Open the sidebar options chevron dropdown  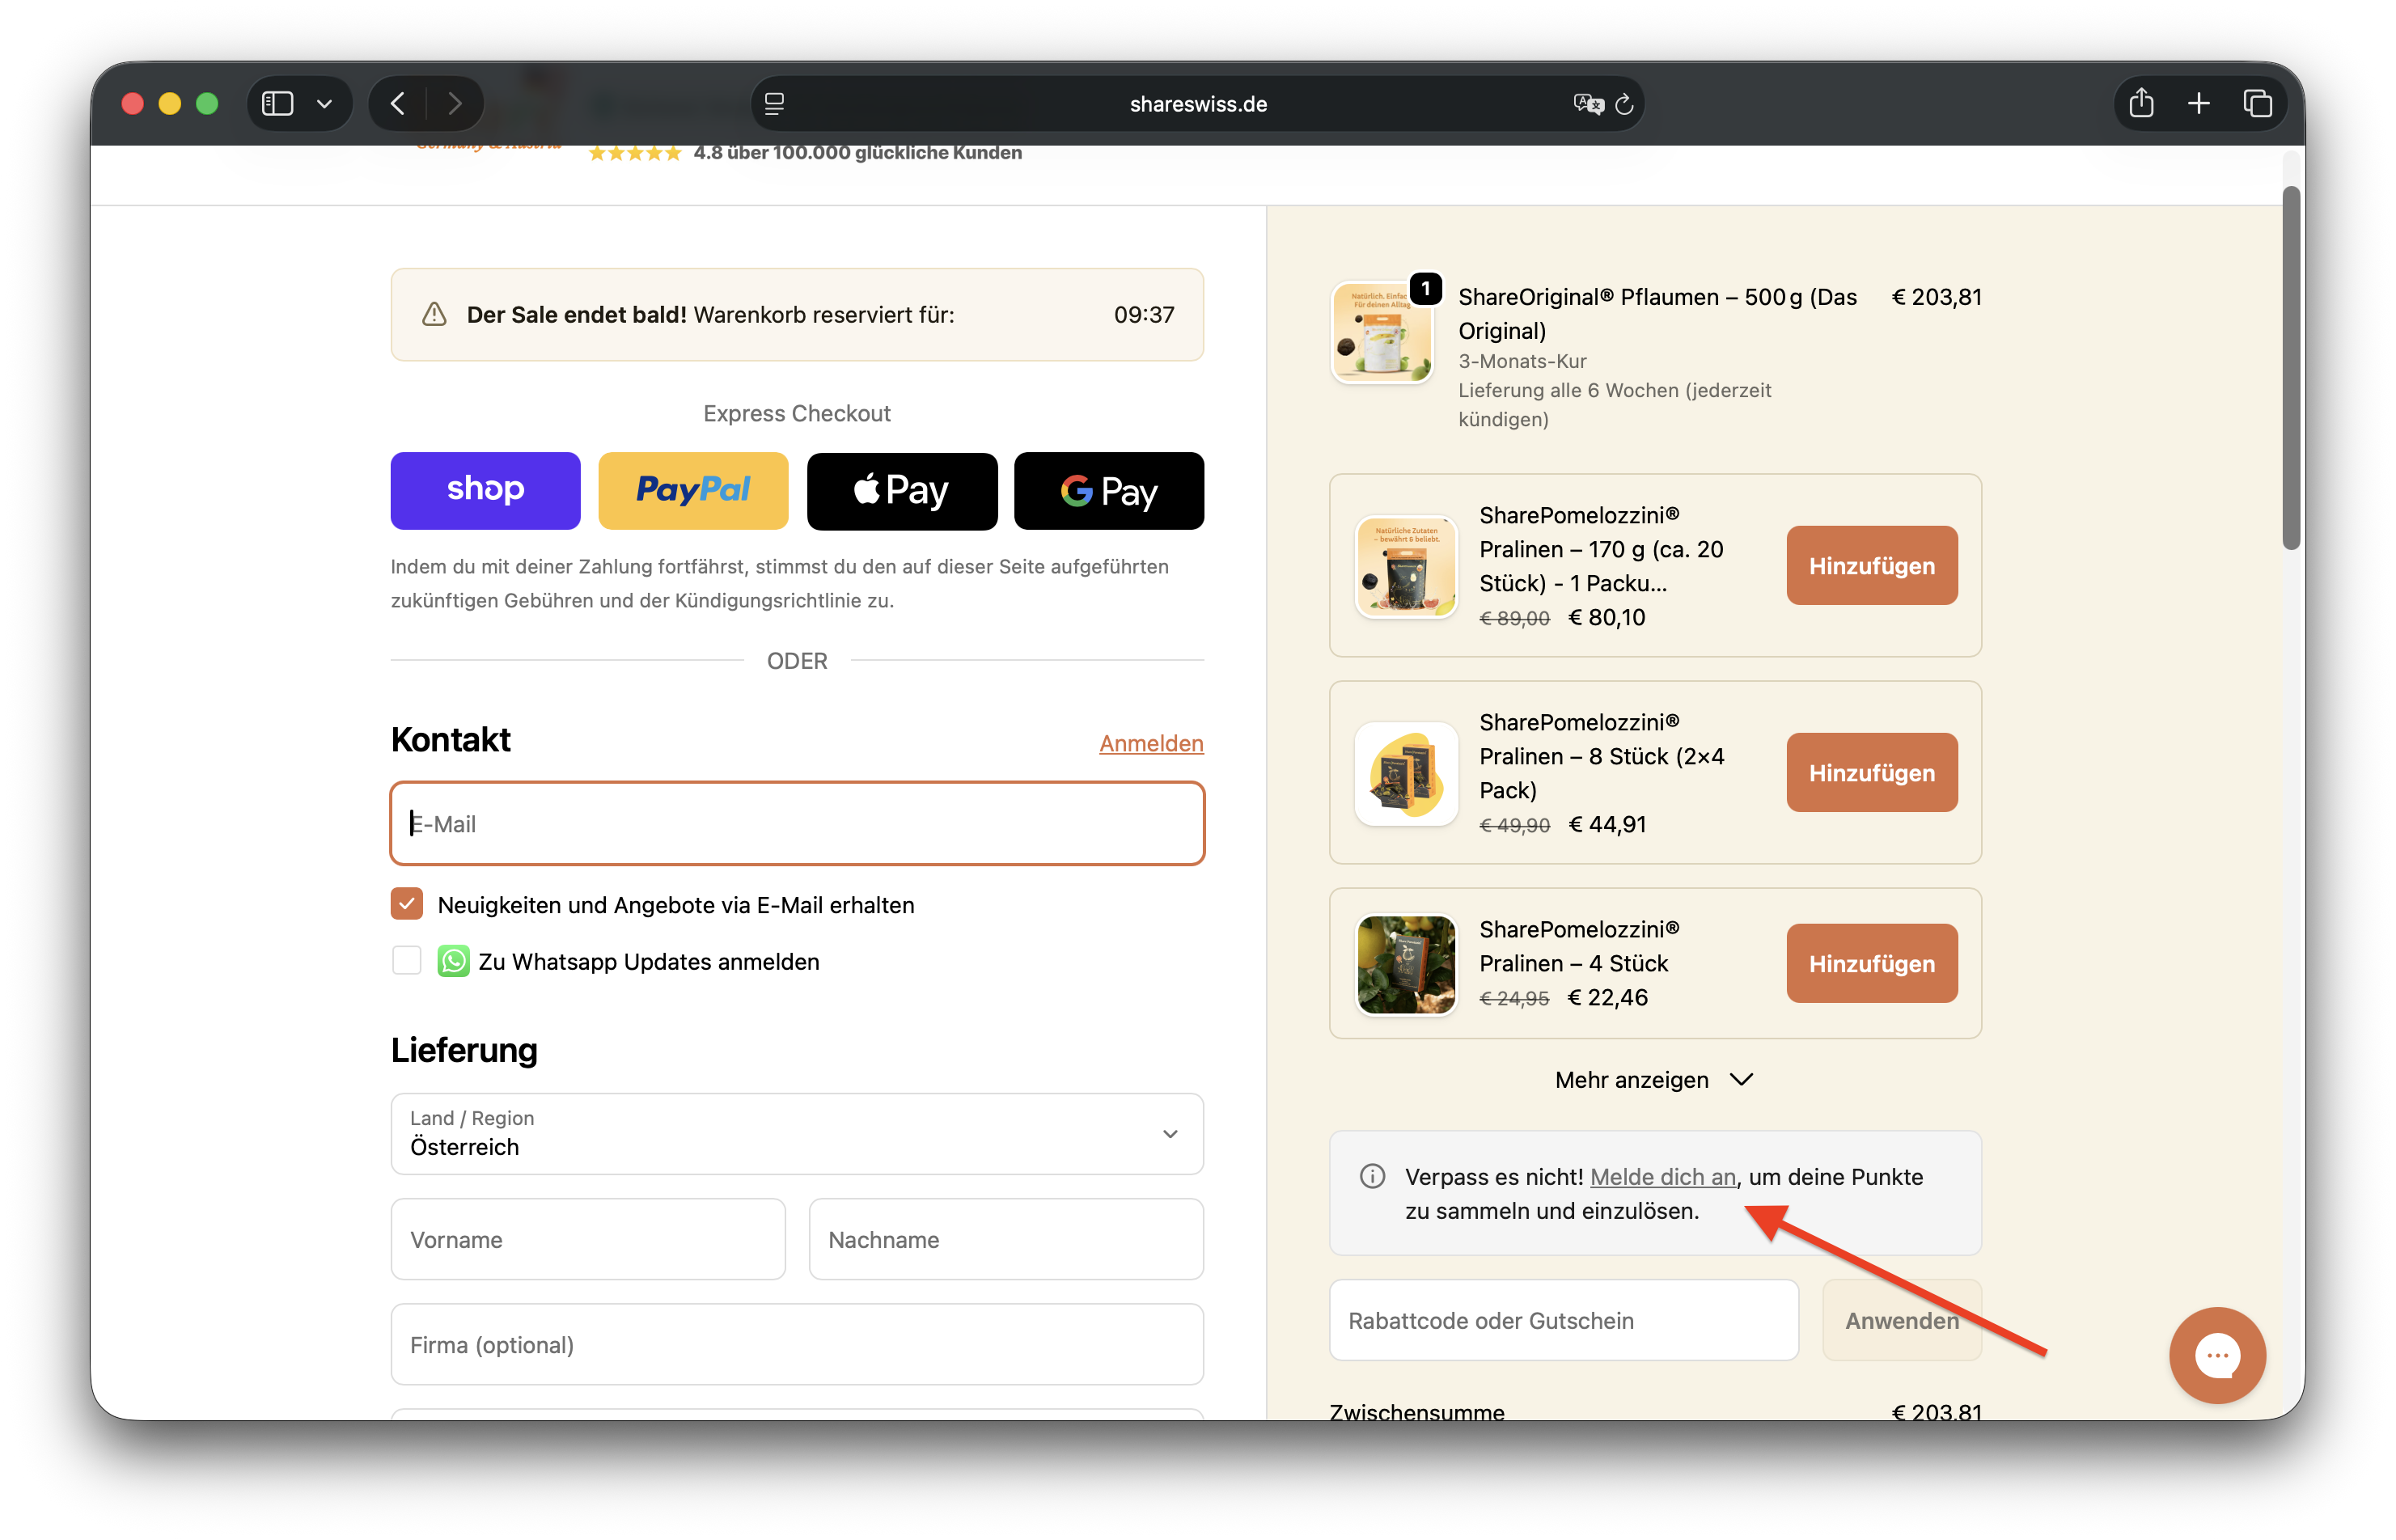(x=324, y=104)
